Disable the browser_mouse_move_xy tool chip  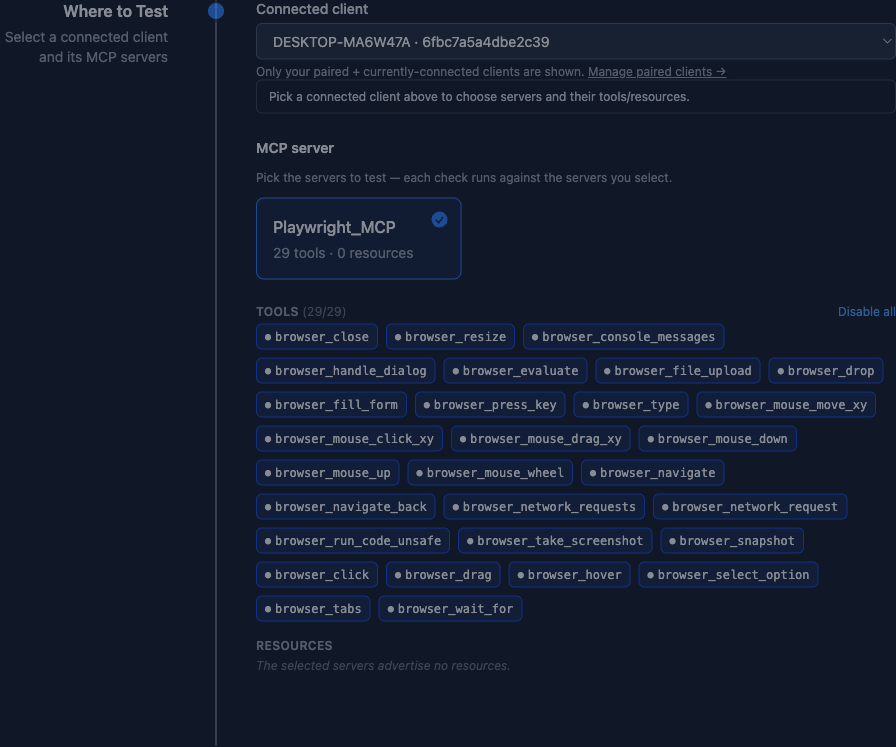point(786,405)
